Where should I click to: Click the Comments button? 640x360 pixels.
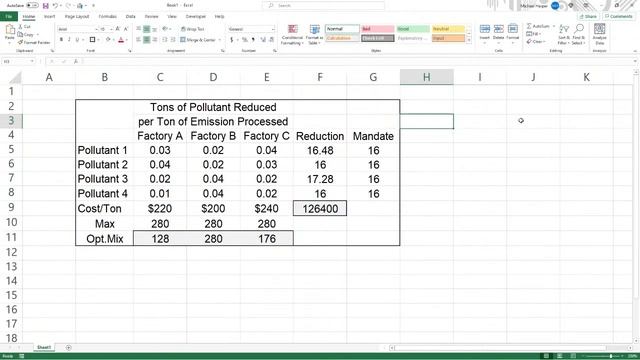pyautogui.click(x=618, y=16)
